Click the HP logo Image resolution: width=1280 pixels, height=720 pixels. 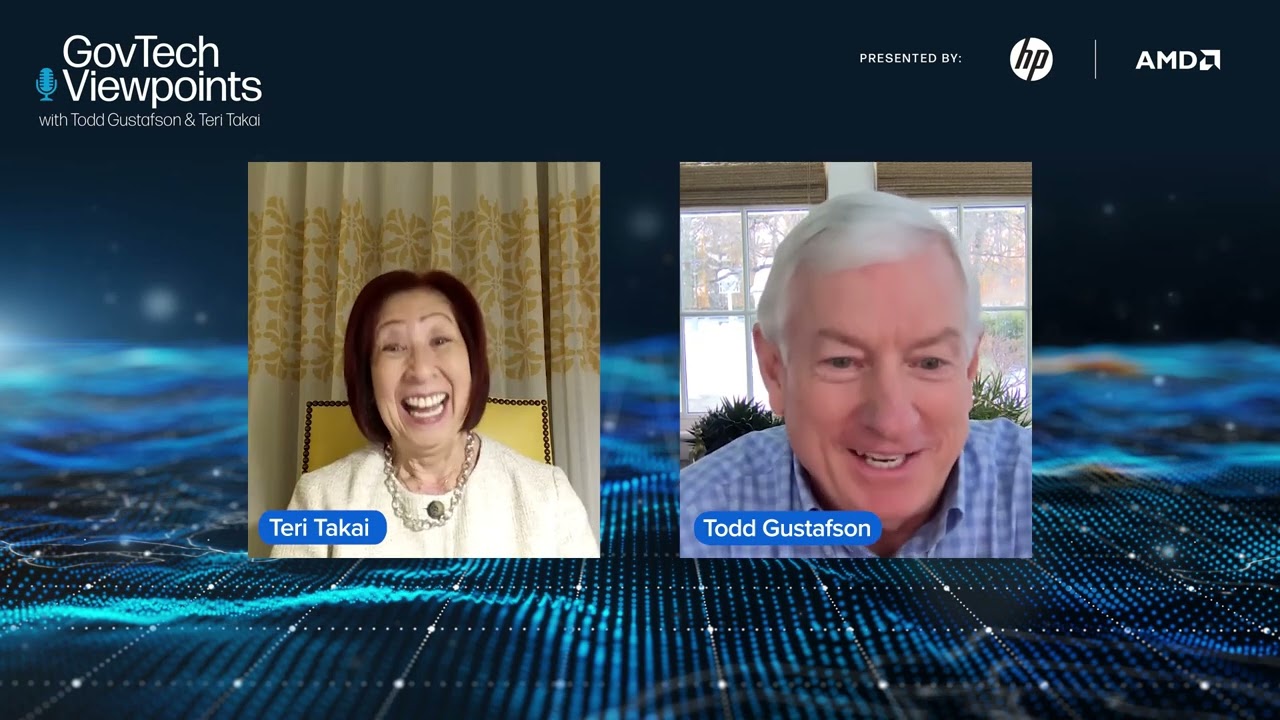point(1031,59)
